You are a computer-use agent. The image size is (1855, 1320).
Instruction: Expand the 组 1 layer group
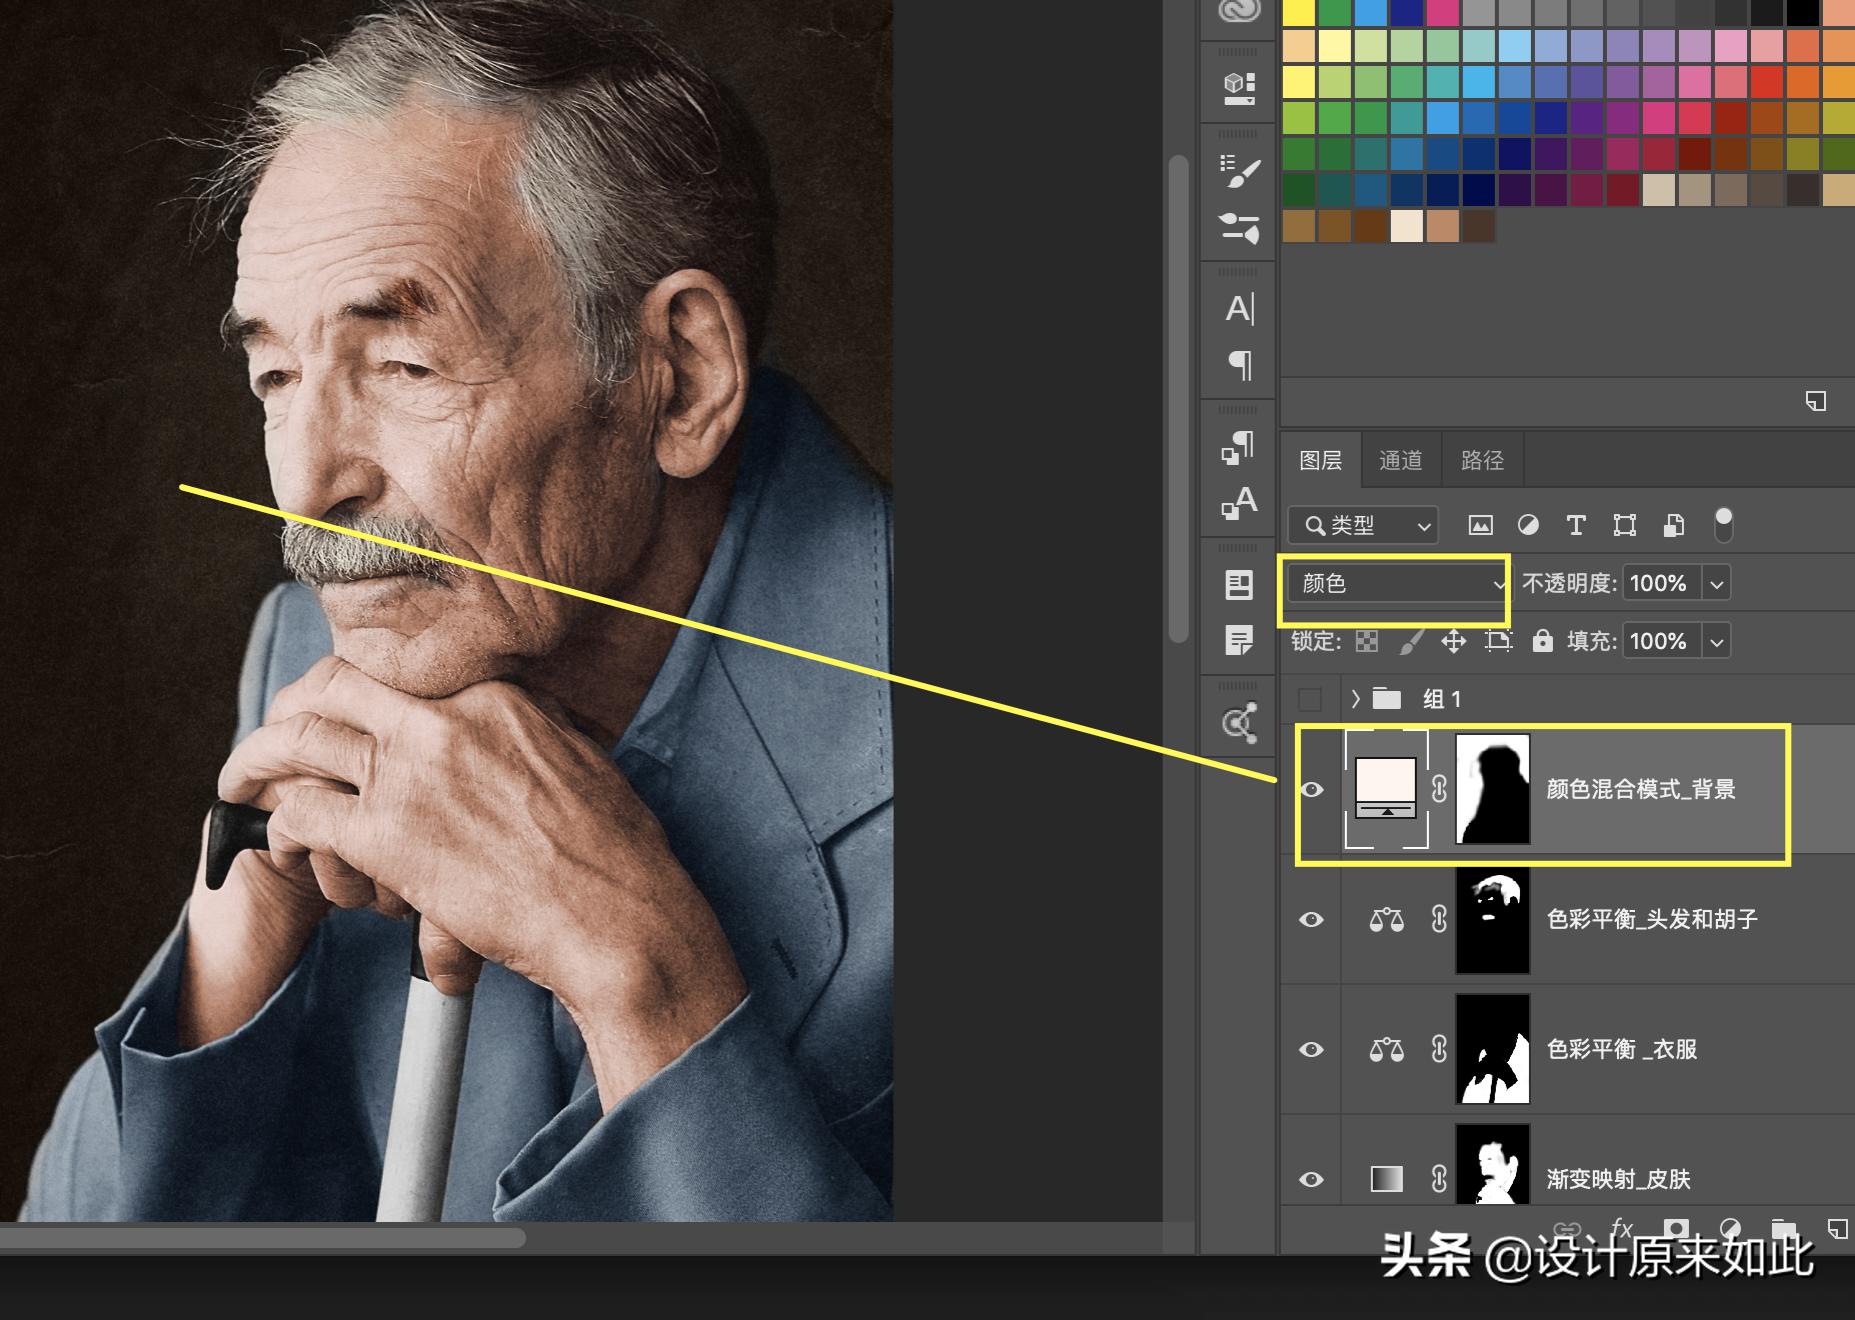[x=1355, y=699]
